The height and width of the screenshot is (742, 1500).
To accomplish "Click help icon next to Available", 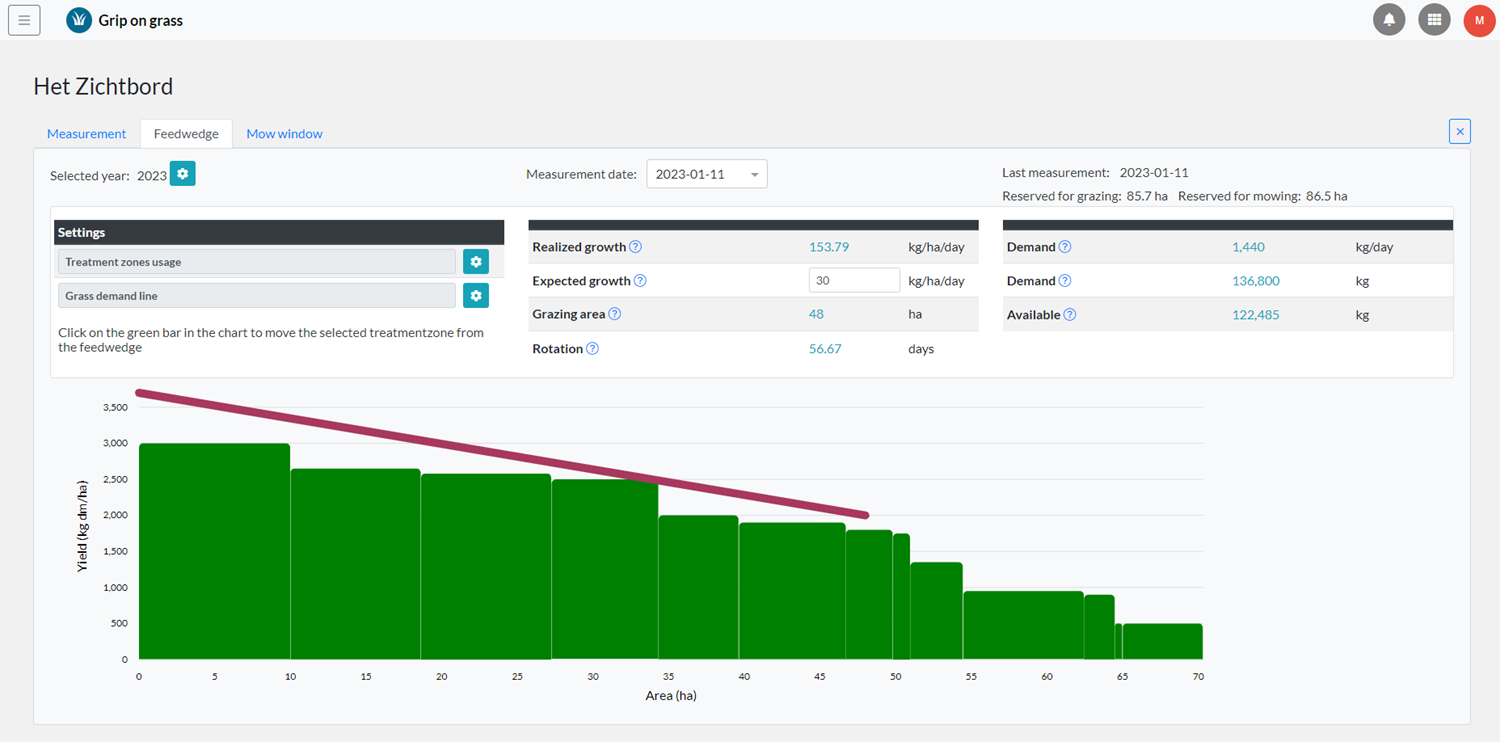I will click(x=1070, y=315).
